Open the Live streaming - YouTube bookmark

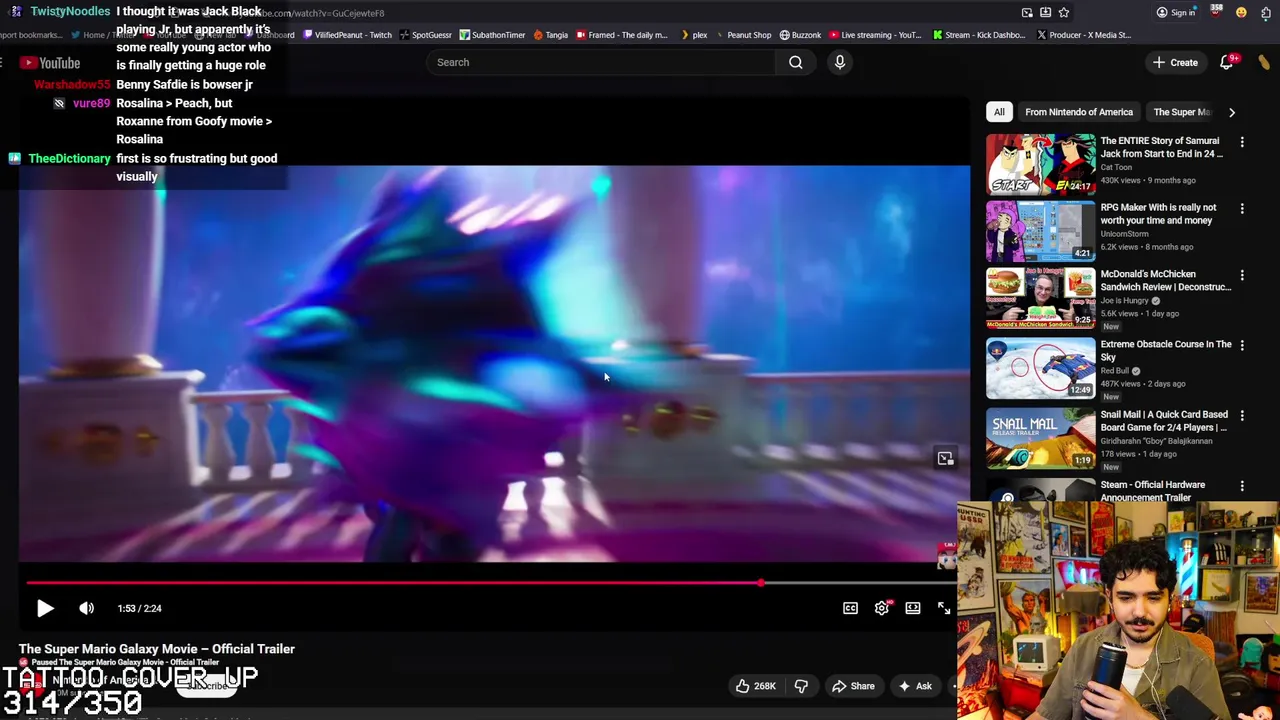coord(875,35)
